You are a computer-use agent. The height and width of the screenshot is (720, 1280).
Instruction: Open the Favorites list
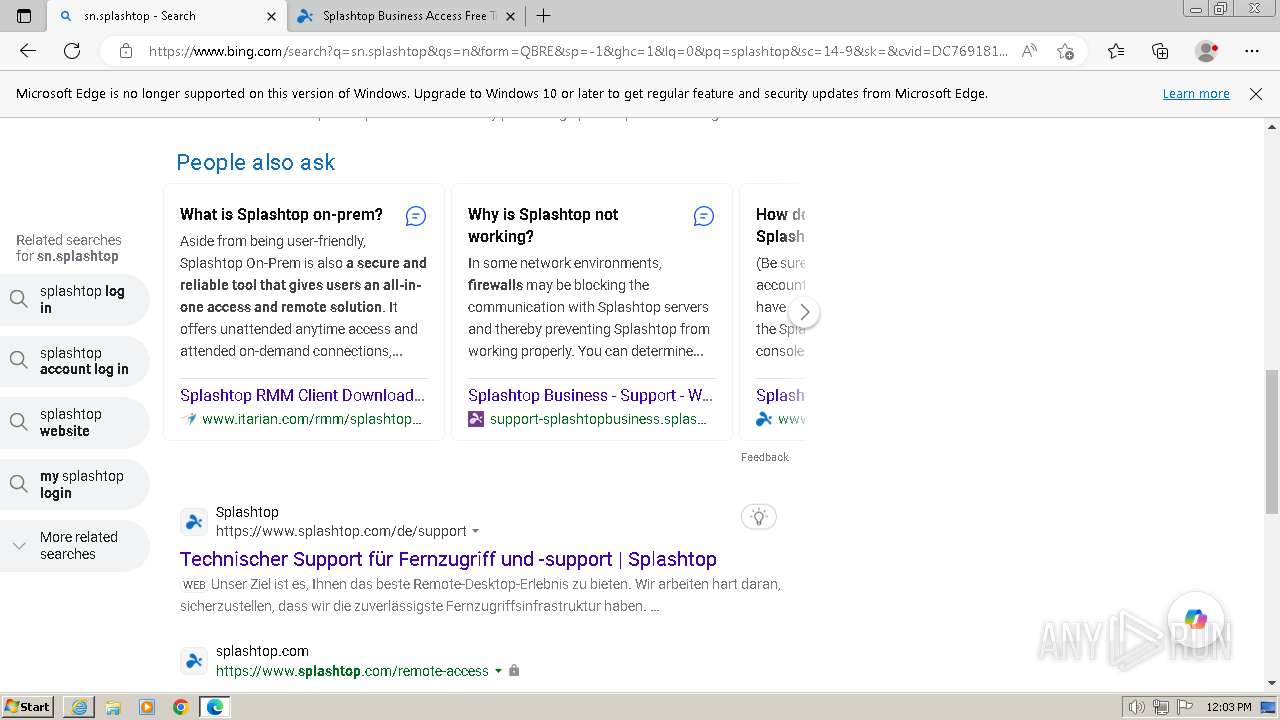pyautogui.click(x=1116, y=51)
